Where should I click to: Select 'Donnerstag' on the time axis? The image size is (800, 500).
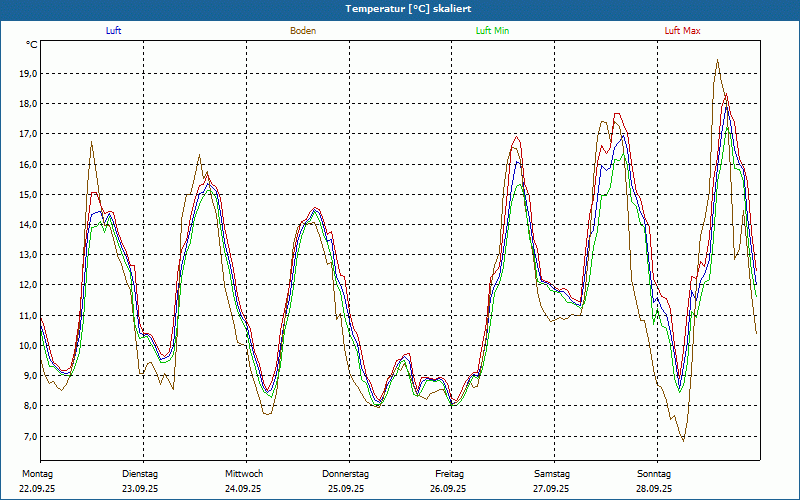tap(346, 474)
